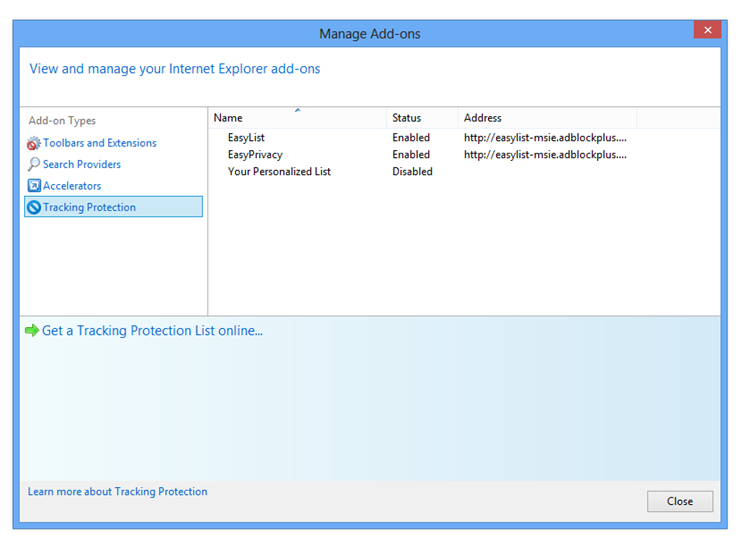The height and width of the screenshot is (539, 742).
Task: Open Learn more about Tracking Protection link
Action: 117,492
